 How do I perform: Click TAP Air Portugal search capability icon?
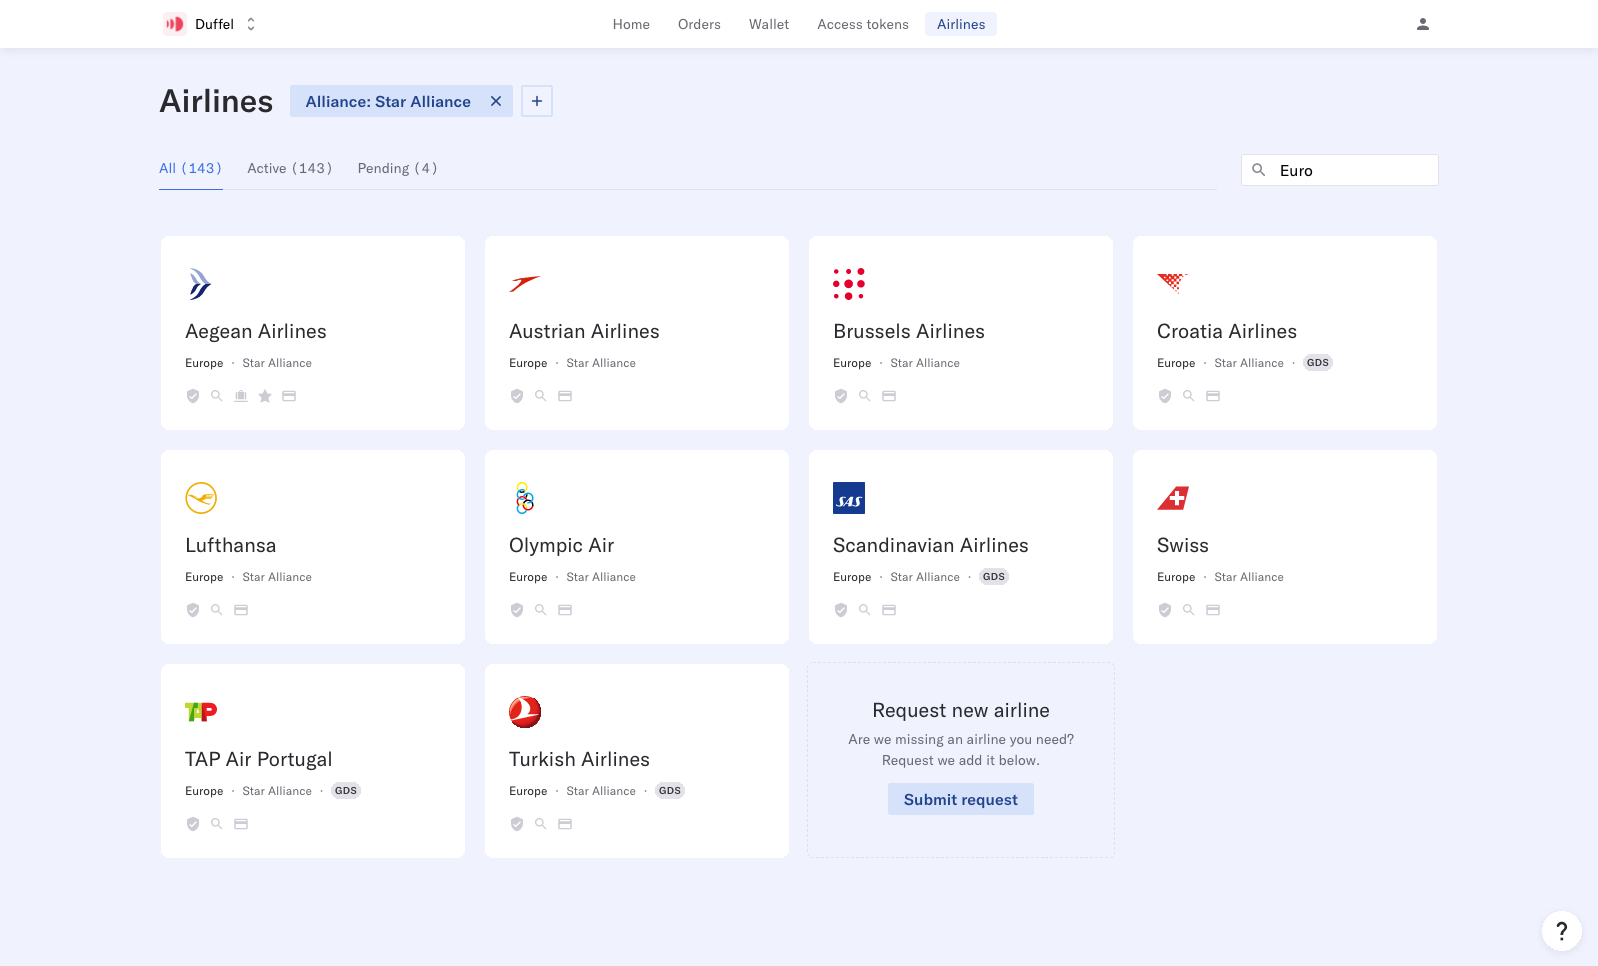217,824
